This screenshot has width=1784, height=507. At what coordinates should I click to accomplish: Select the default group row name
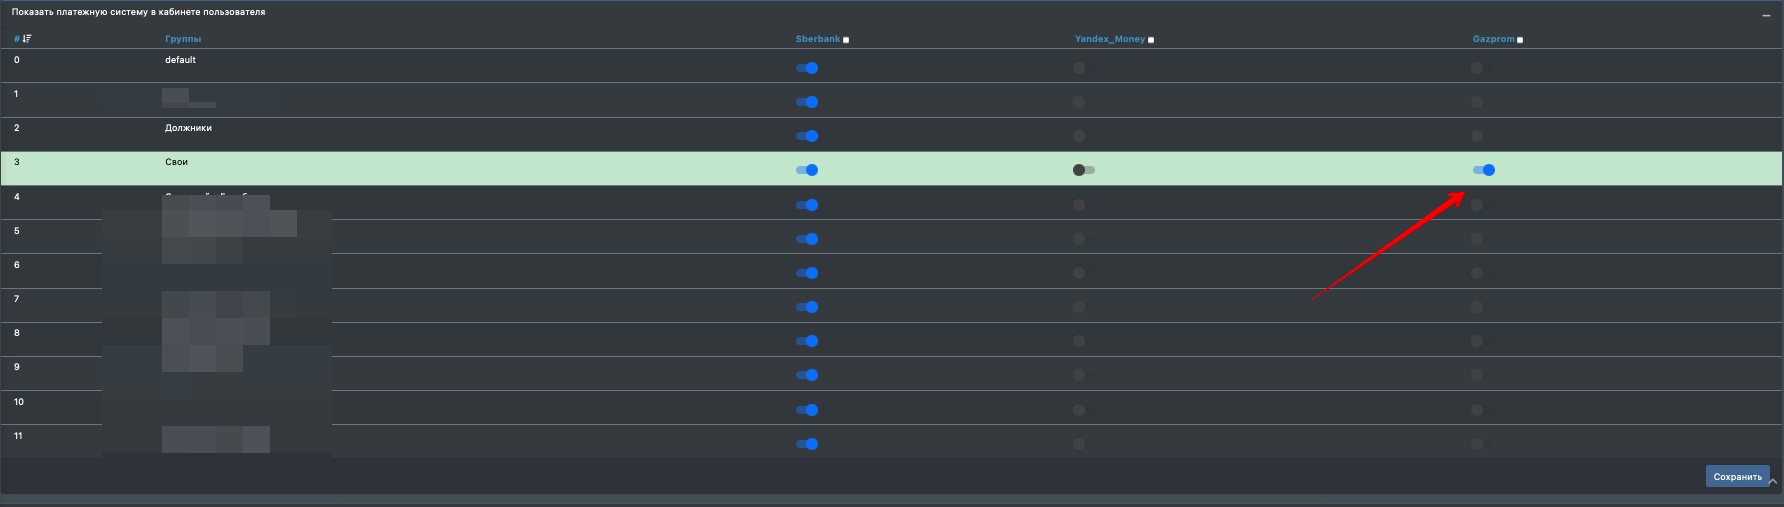pos(180,60)
